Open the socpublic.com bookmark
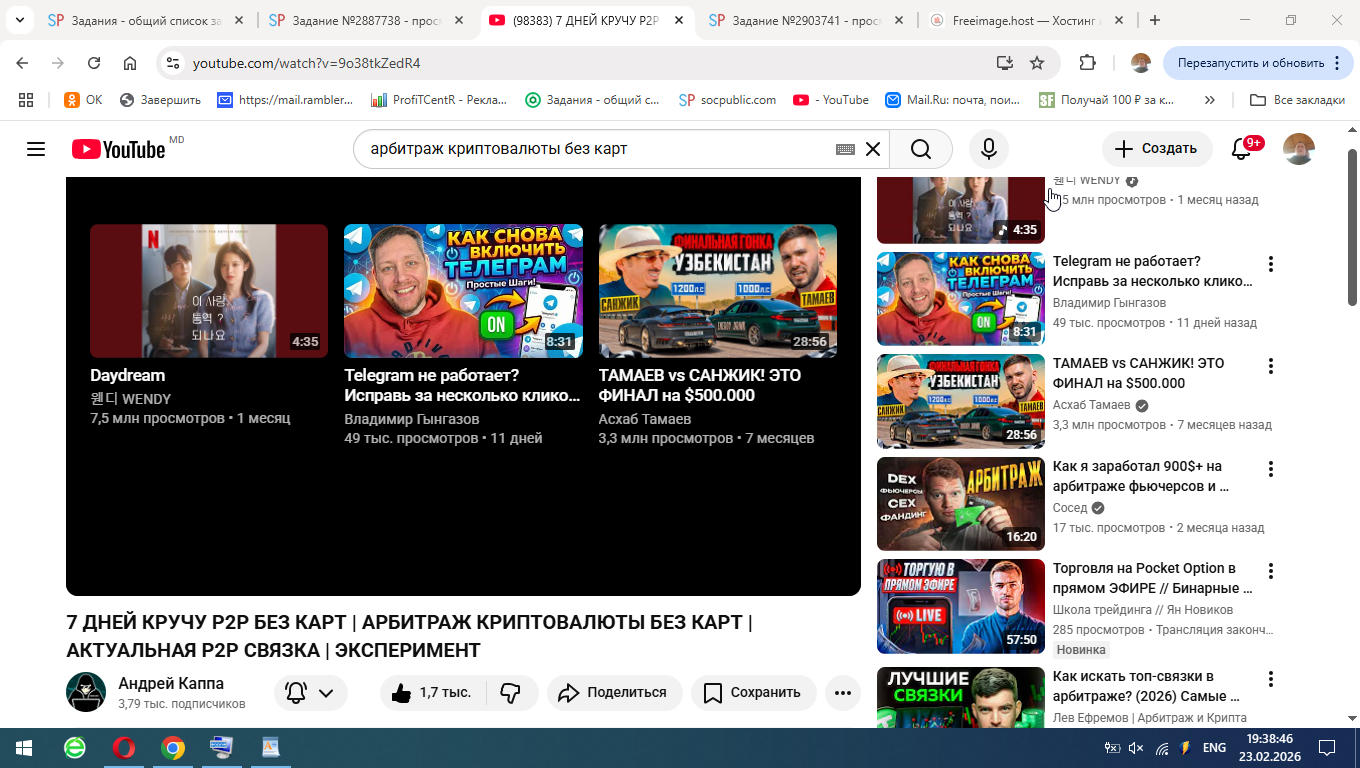The height and width of the screenshot is (768, 1360). (727, 100)
